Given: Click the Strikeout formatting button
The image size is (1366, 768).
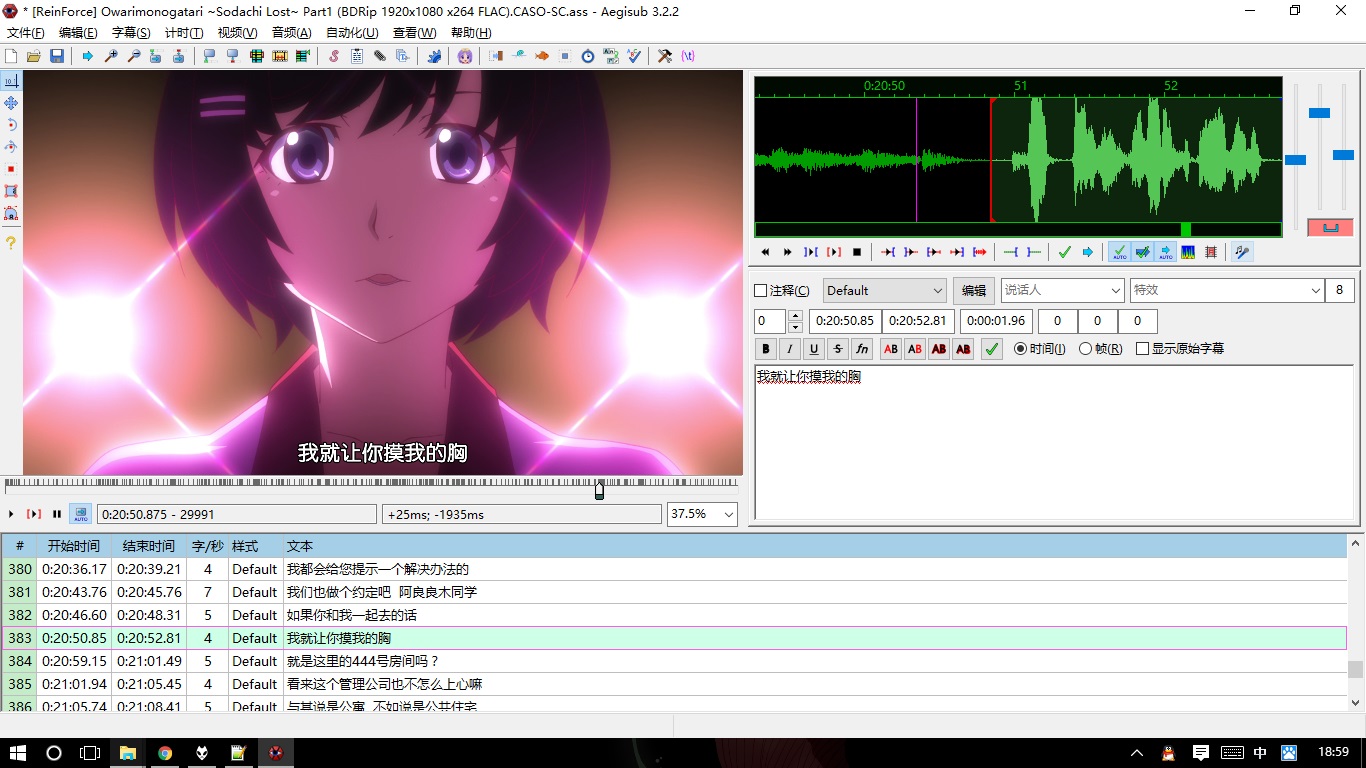Looking at the screenshot, I should 838,349.
